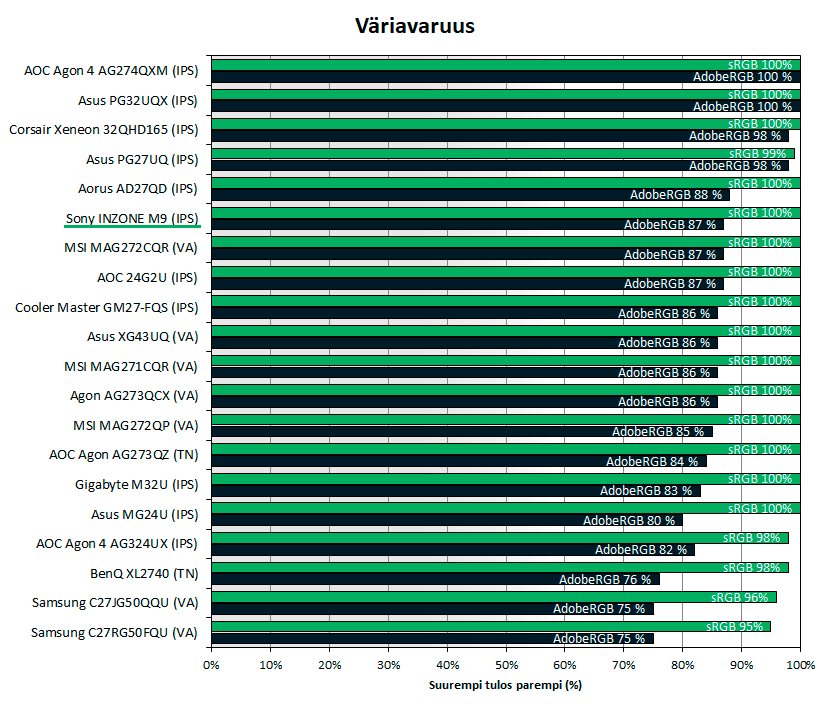Click the axis title Suurempi tulos parempi (%)

click(505, 685)
